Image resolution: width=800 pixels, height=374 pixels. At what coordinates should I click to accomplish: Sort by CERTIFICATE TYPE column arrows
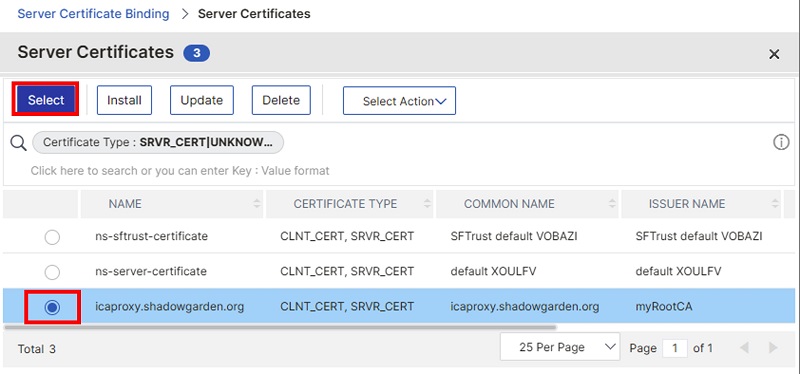[427, 204]
